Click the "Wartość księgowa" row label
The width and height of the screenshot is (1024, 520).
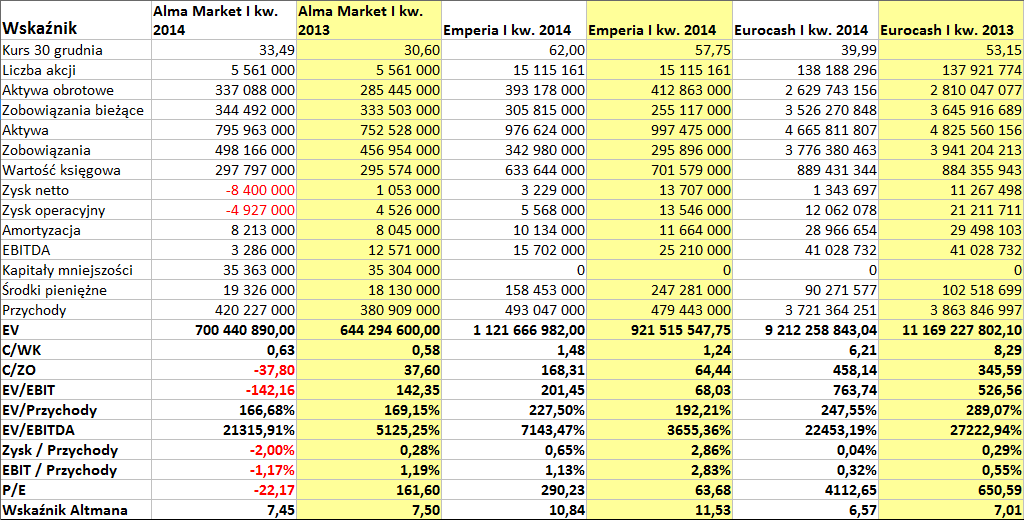pyautogui.click(x=61, y=171)
